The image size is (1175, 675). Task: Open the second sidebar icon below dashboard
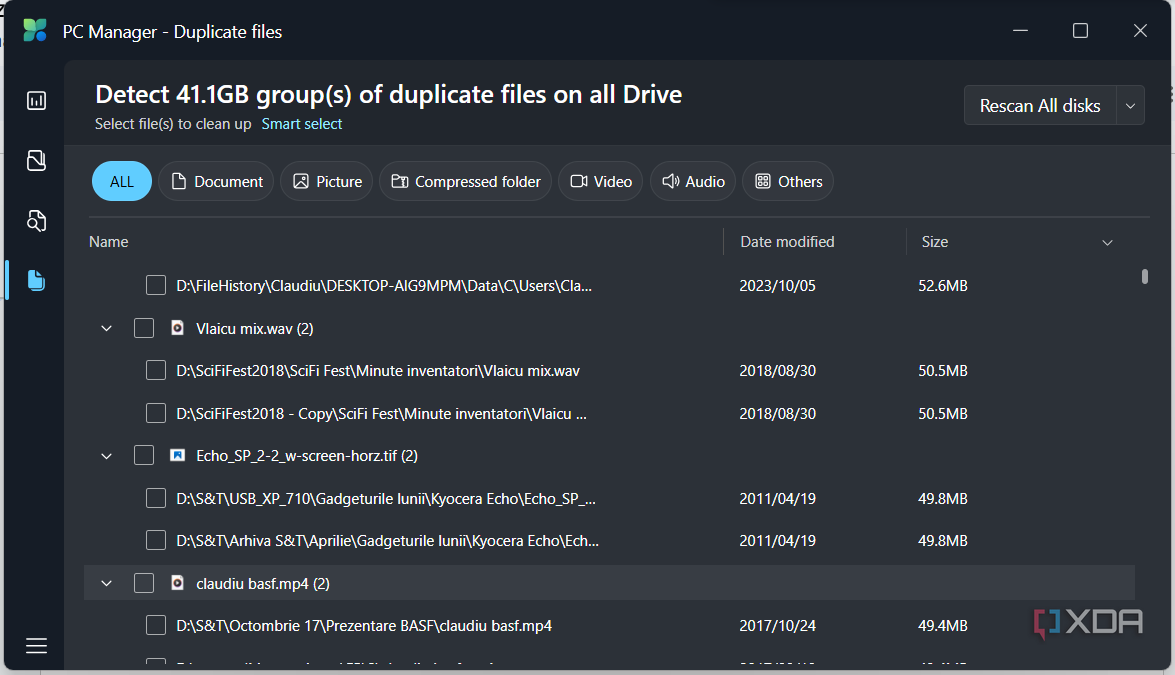36,160
